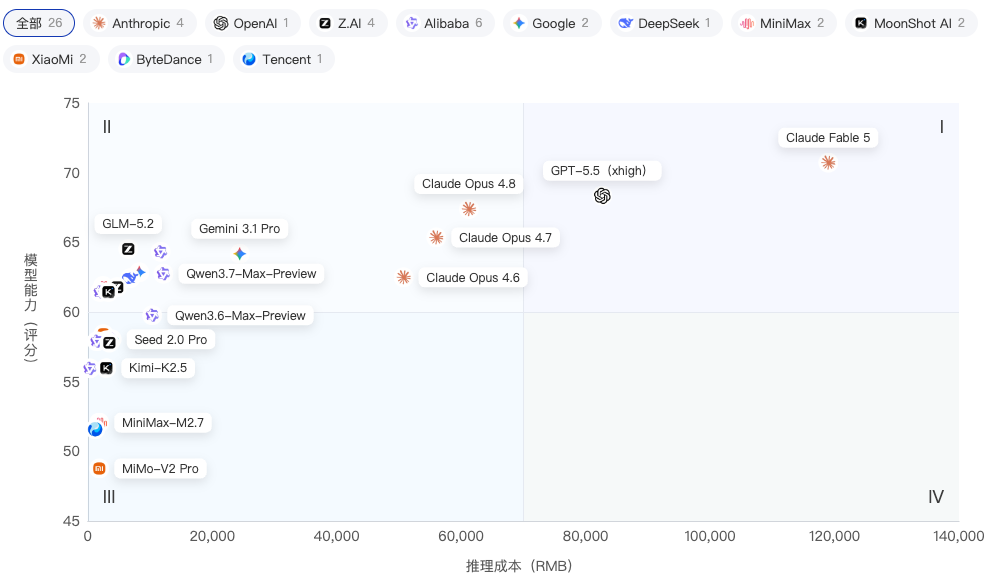Viewport: 998px width, 581px height.
Task: Click the black K marker beside Kimi-K2.5
Action: [106, 368]
